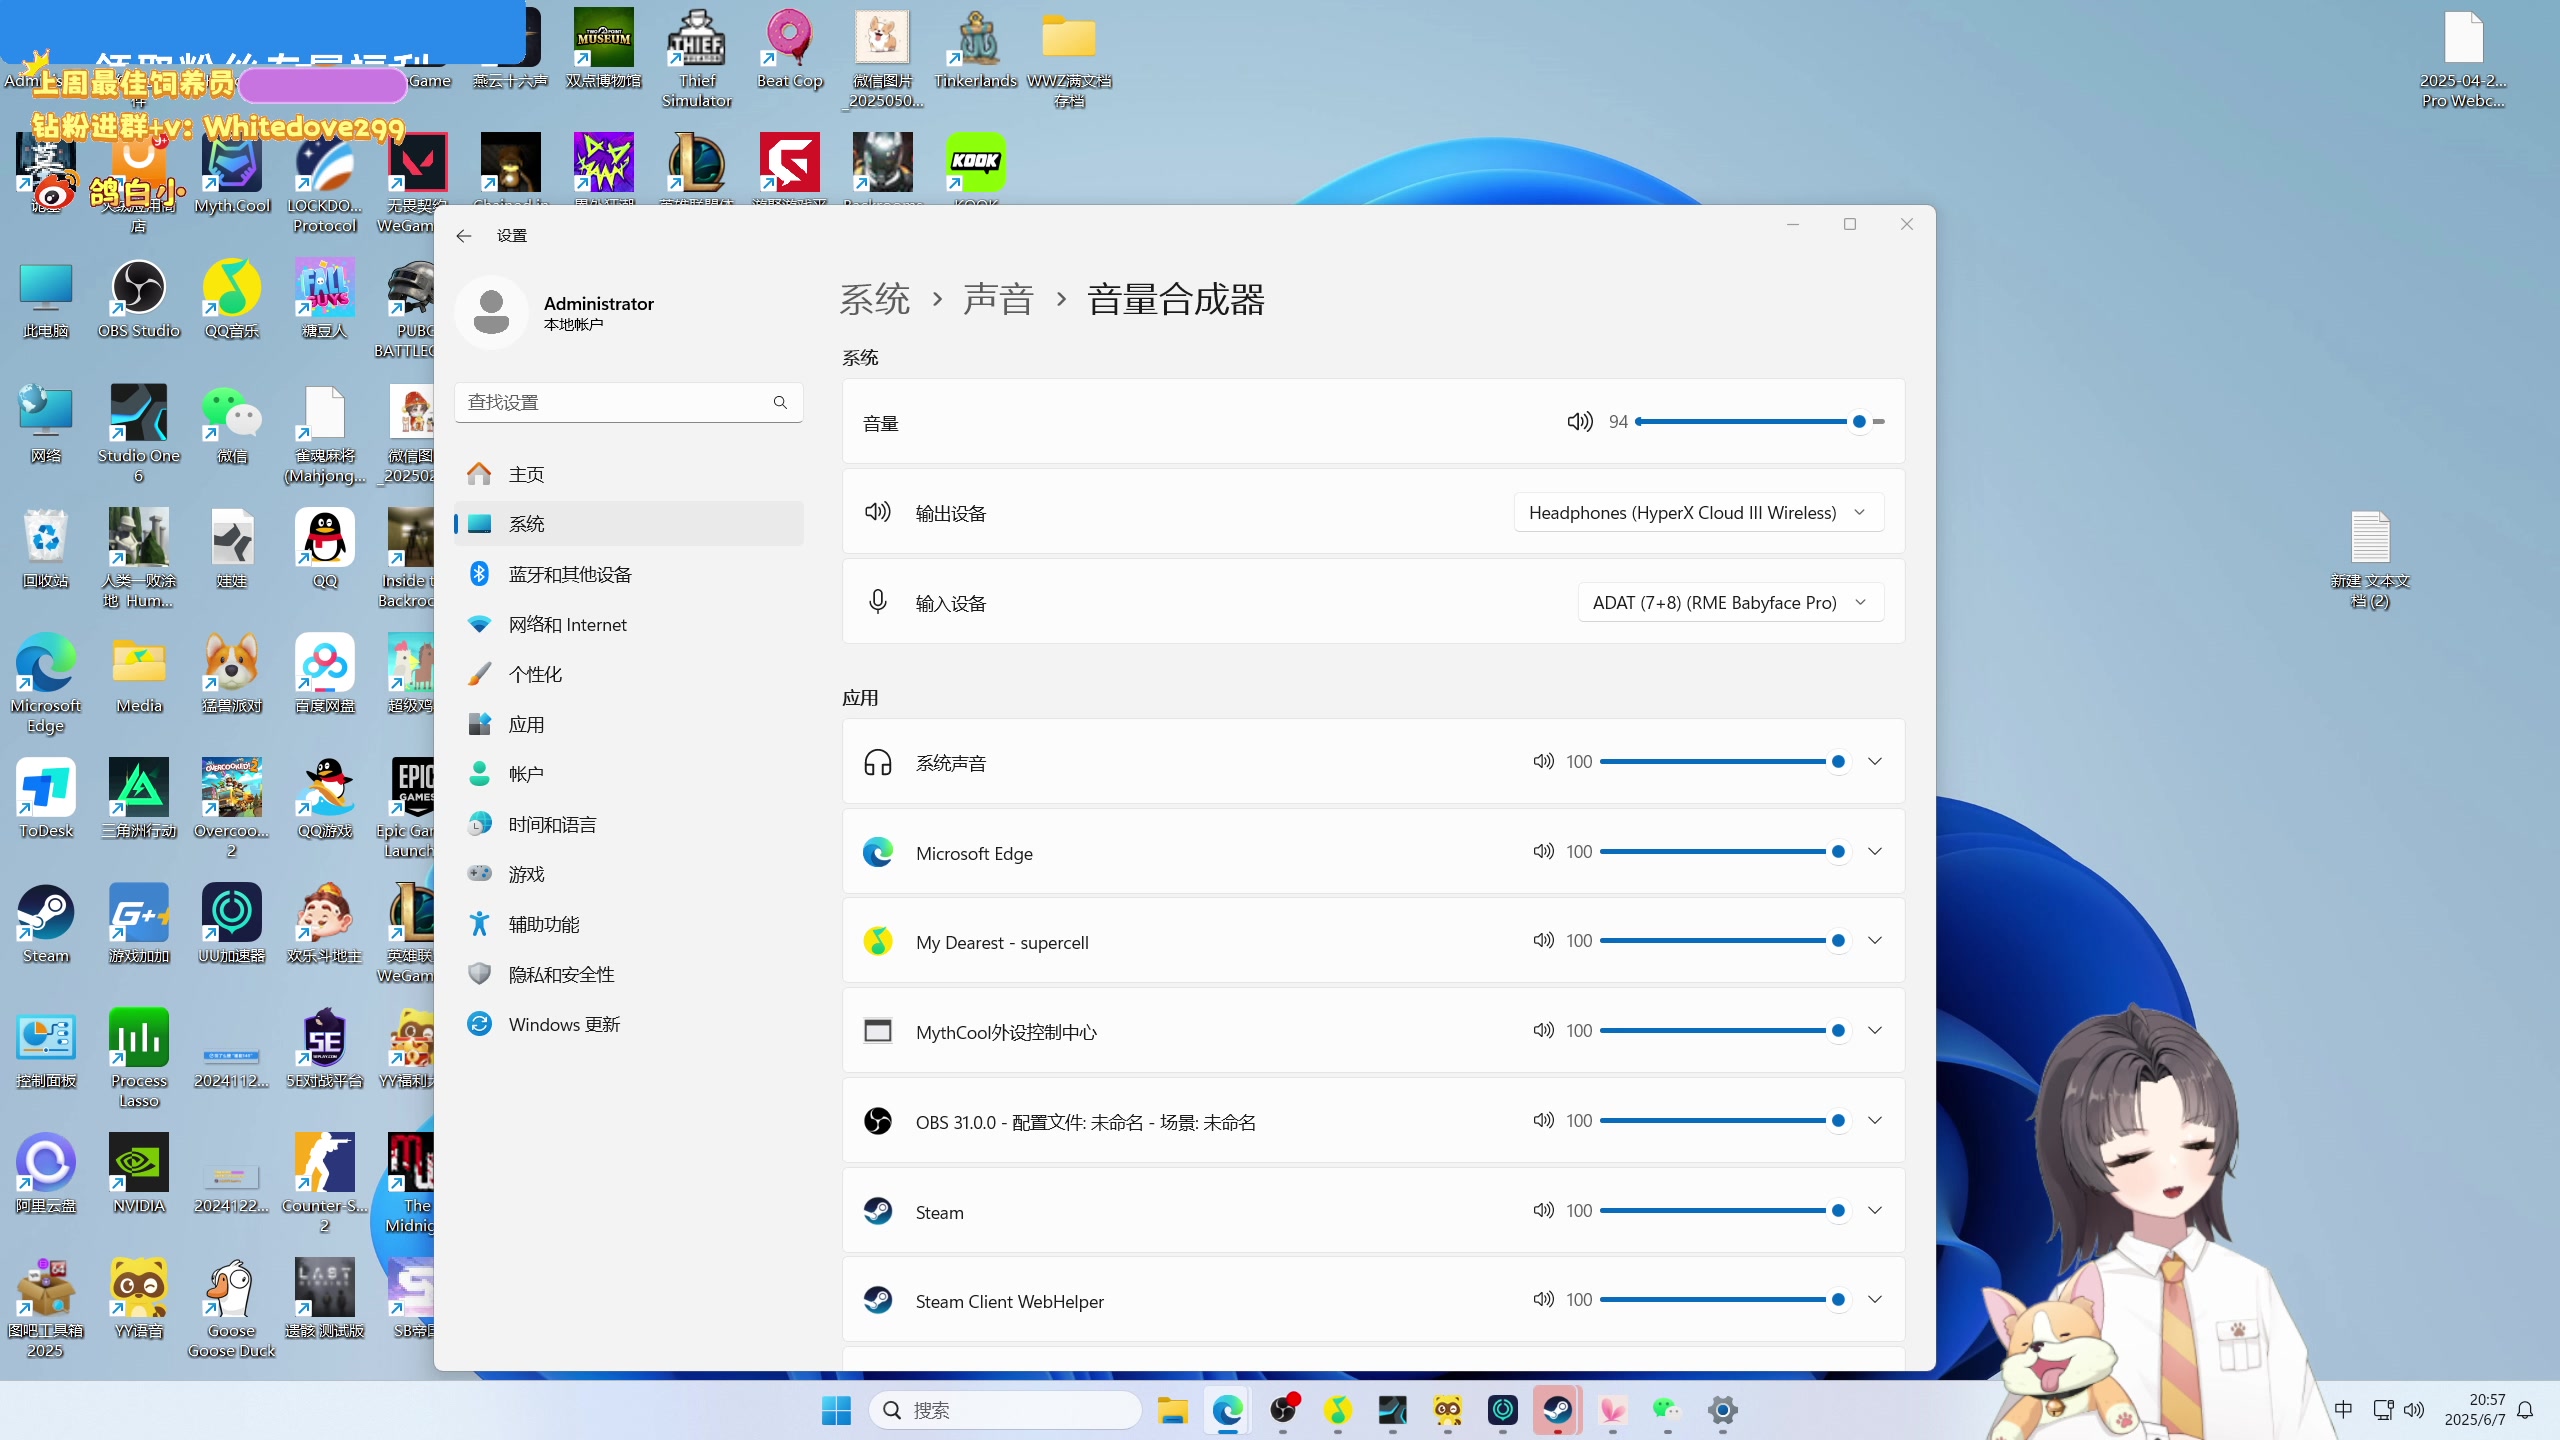Go to 声音 breadcrumb link
This screenshot has height=1440, width=2560.
click(998, 299)
